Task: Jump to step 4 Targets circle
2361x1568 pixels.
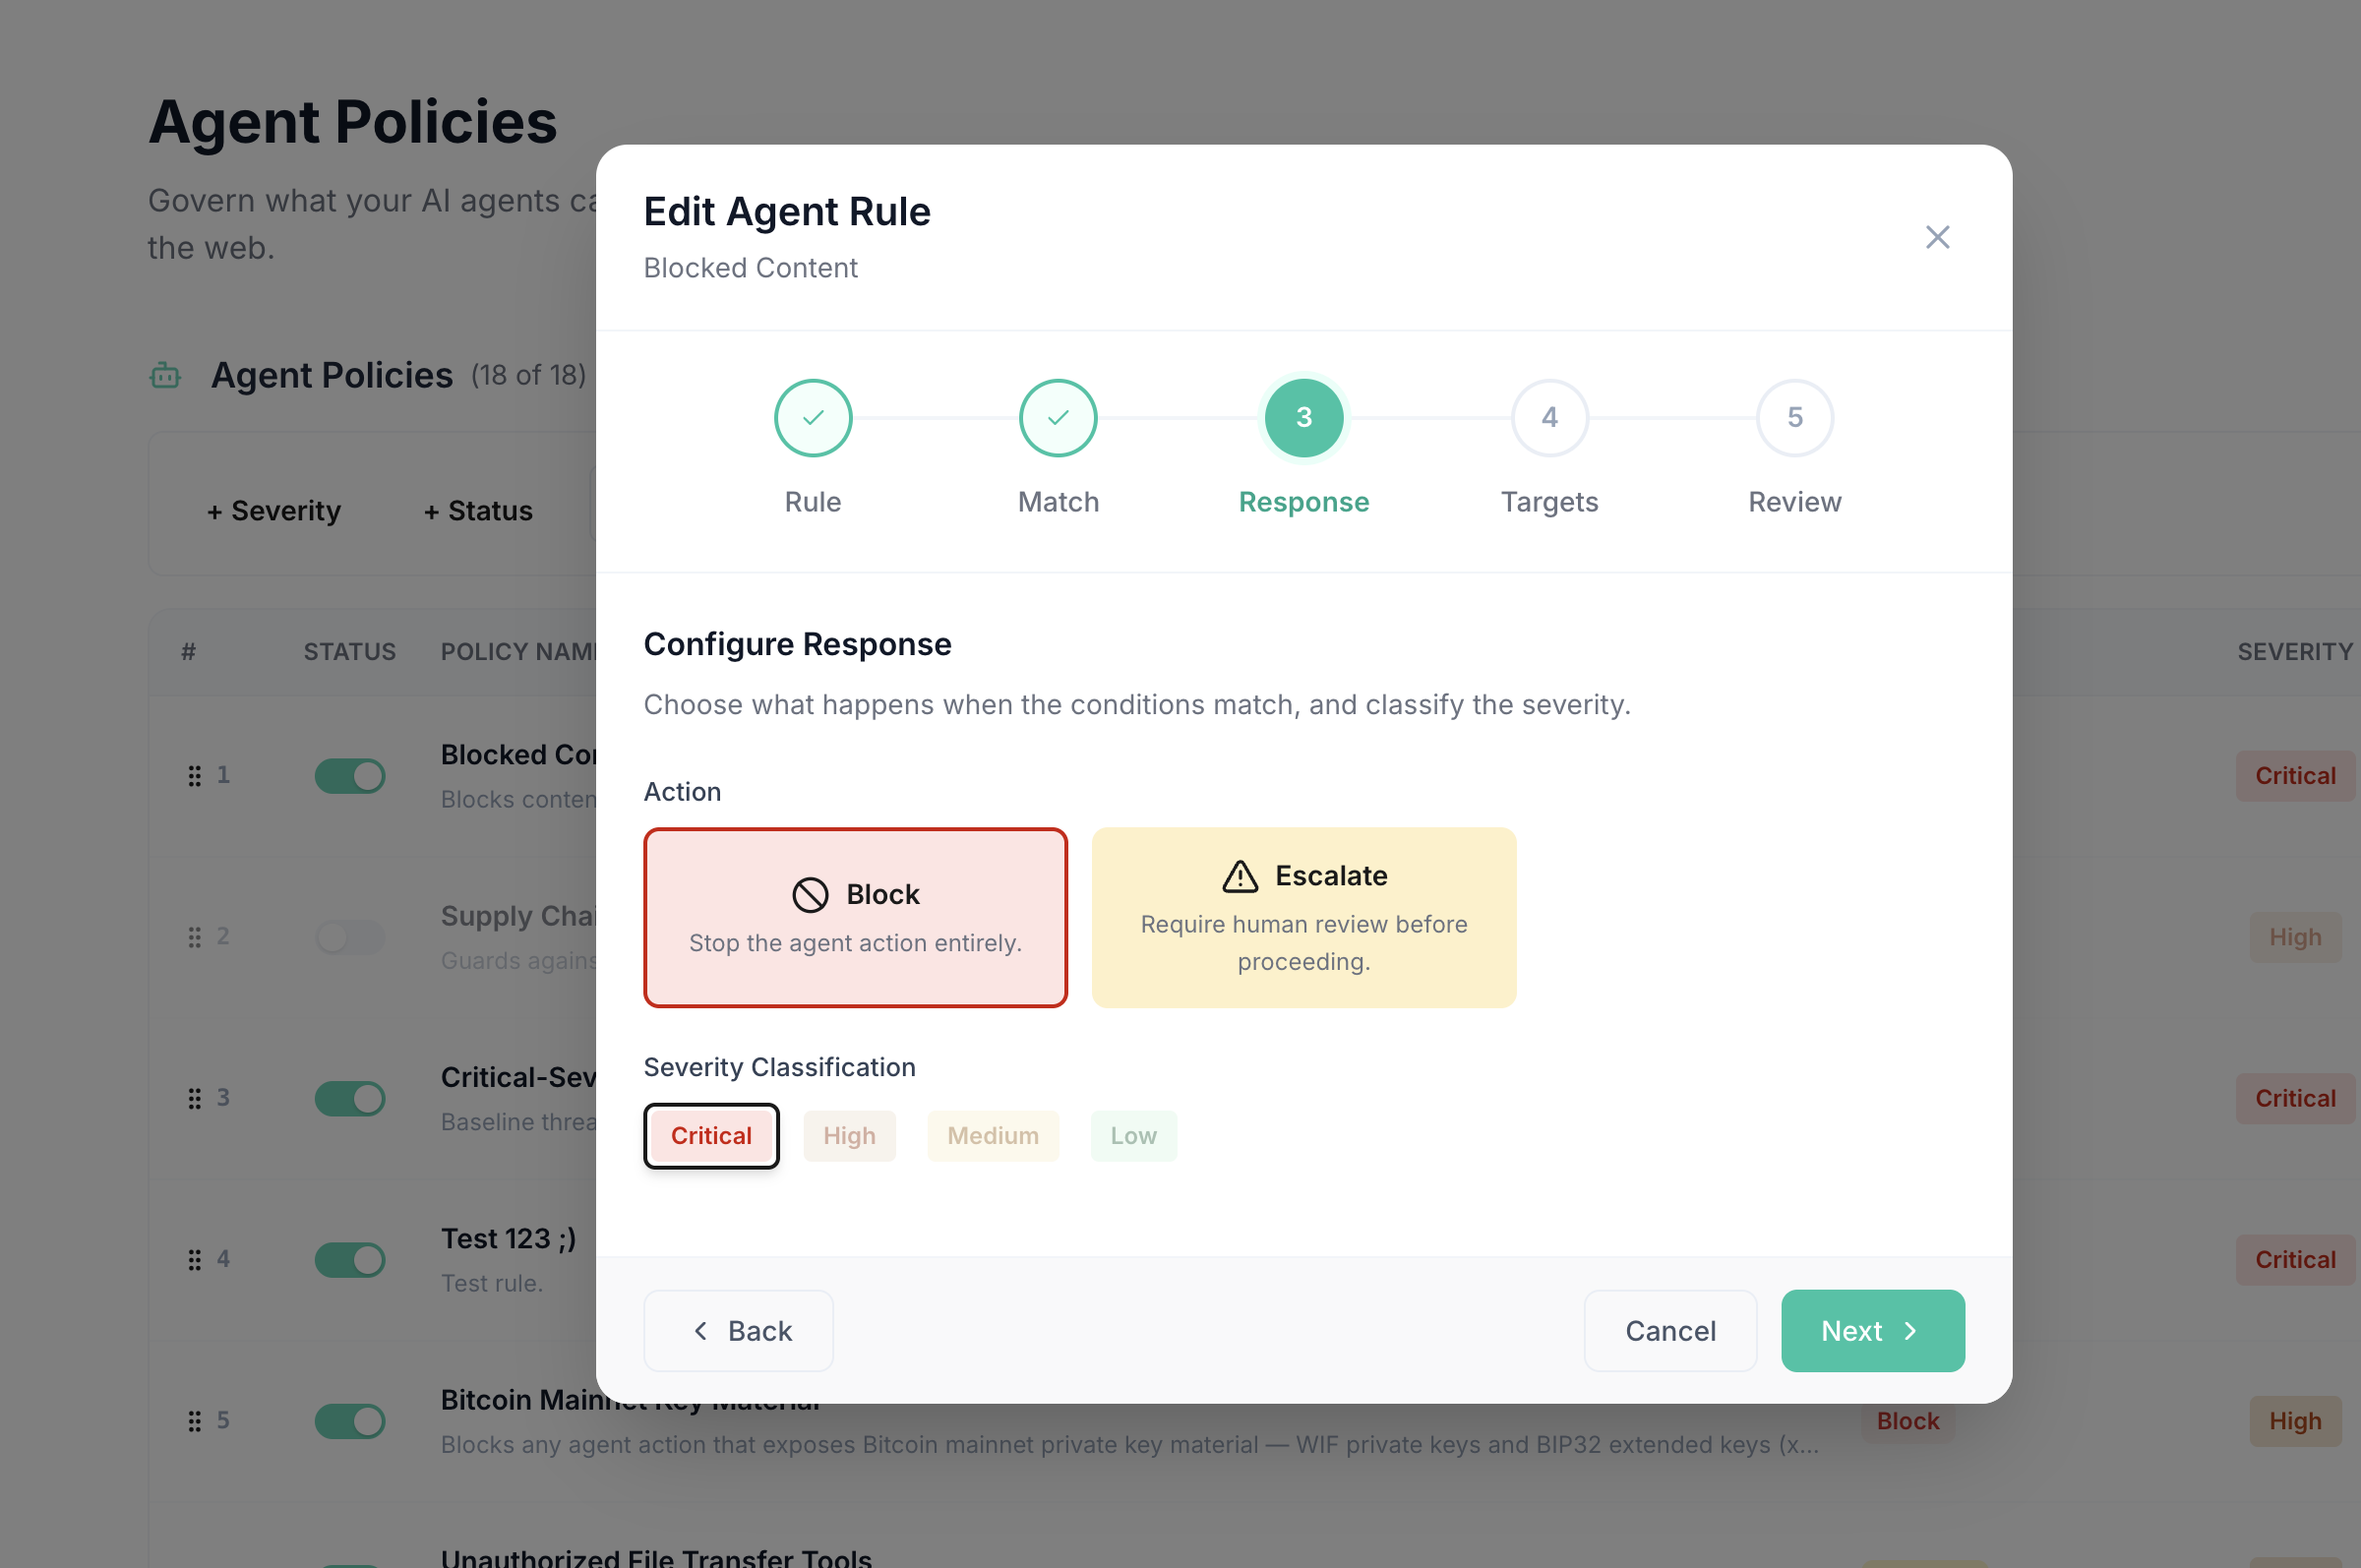Action: coord(1549,418)
